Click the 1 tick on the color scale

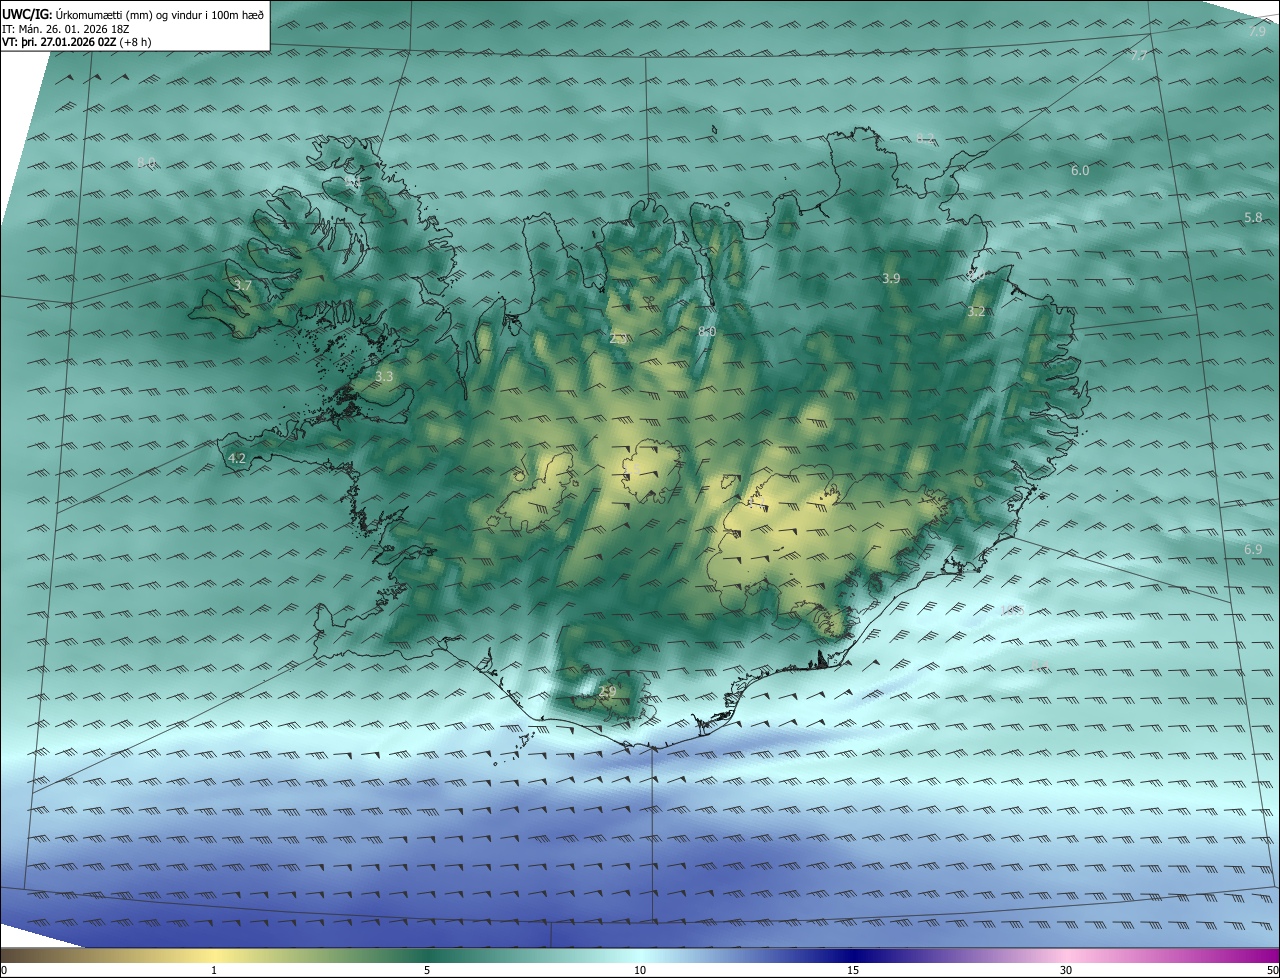click(214, 970)
